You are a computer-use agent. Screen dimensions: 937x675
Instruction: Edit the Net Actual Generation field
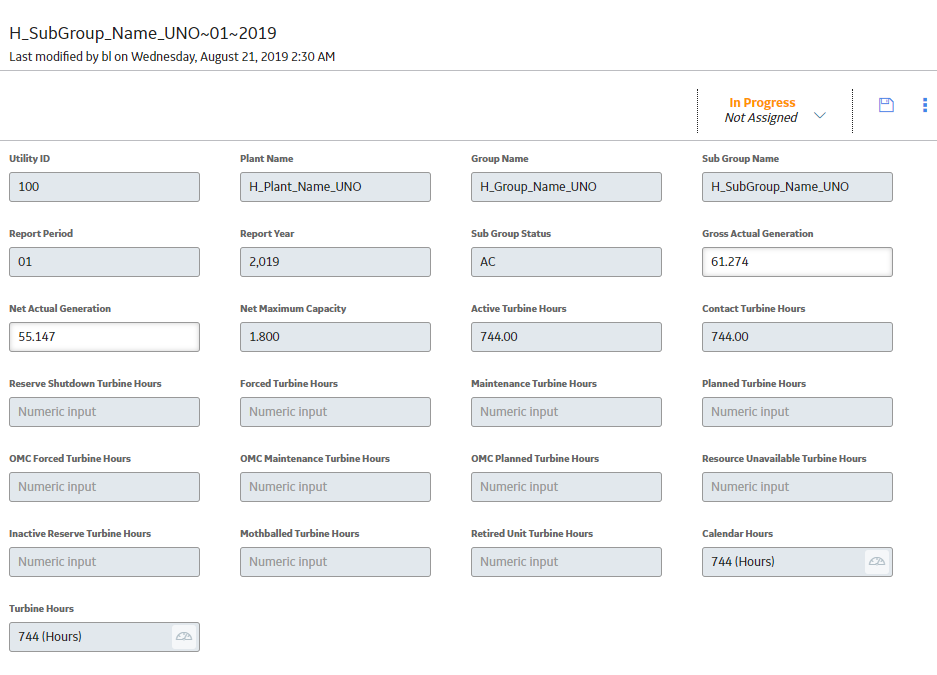(105, 337)
